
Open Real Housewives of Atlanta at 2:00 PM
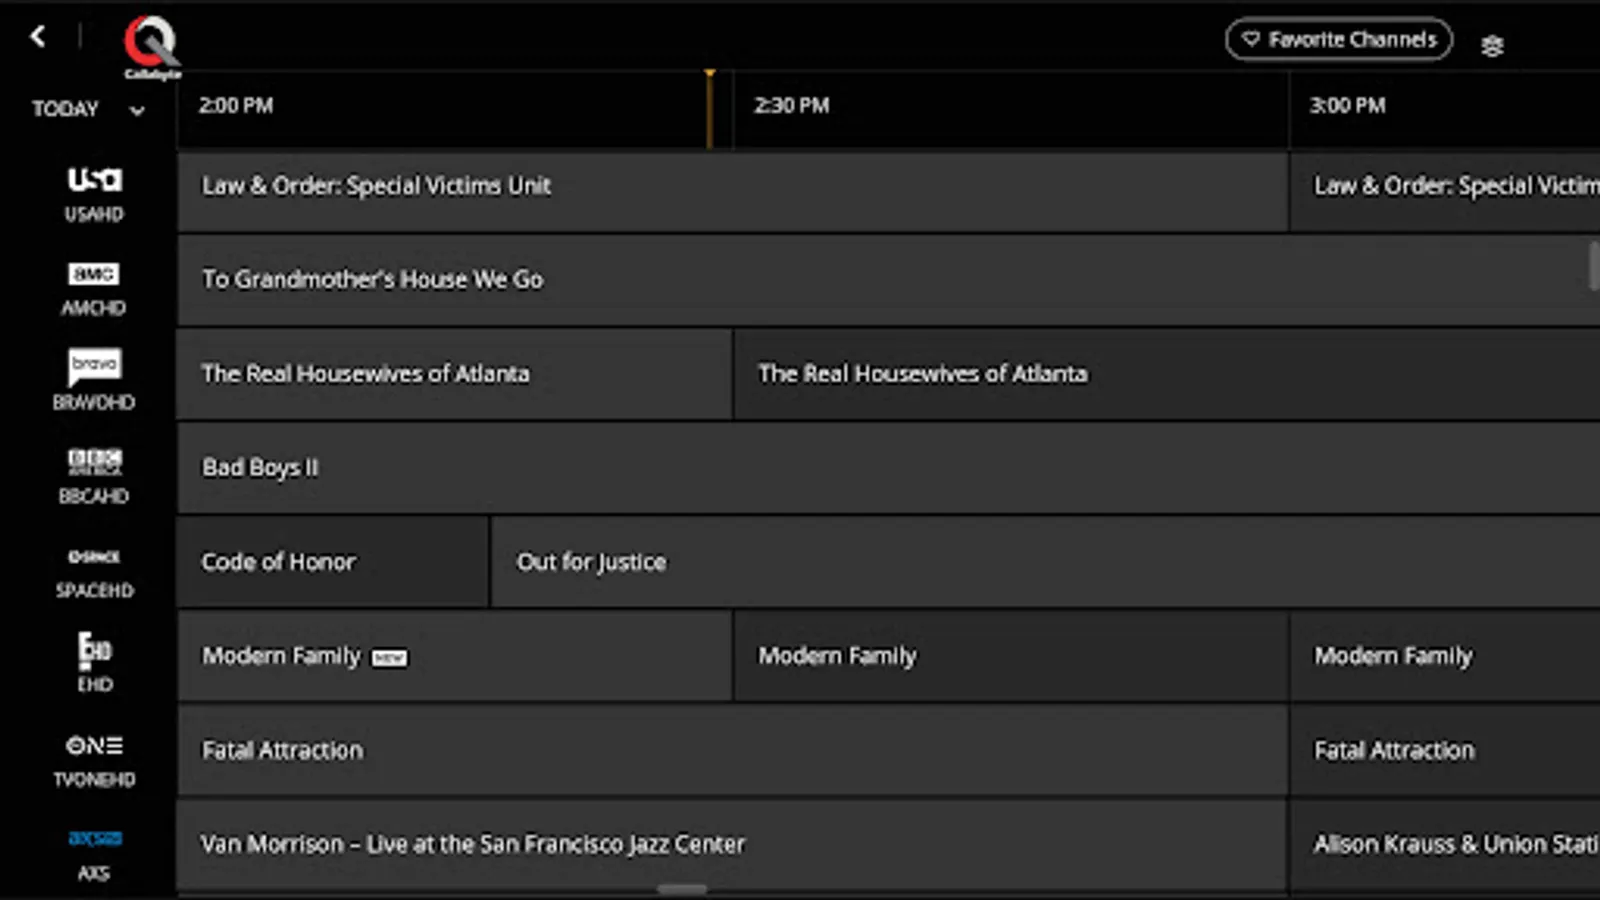(454, 374)
